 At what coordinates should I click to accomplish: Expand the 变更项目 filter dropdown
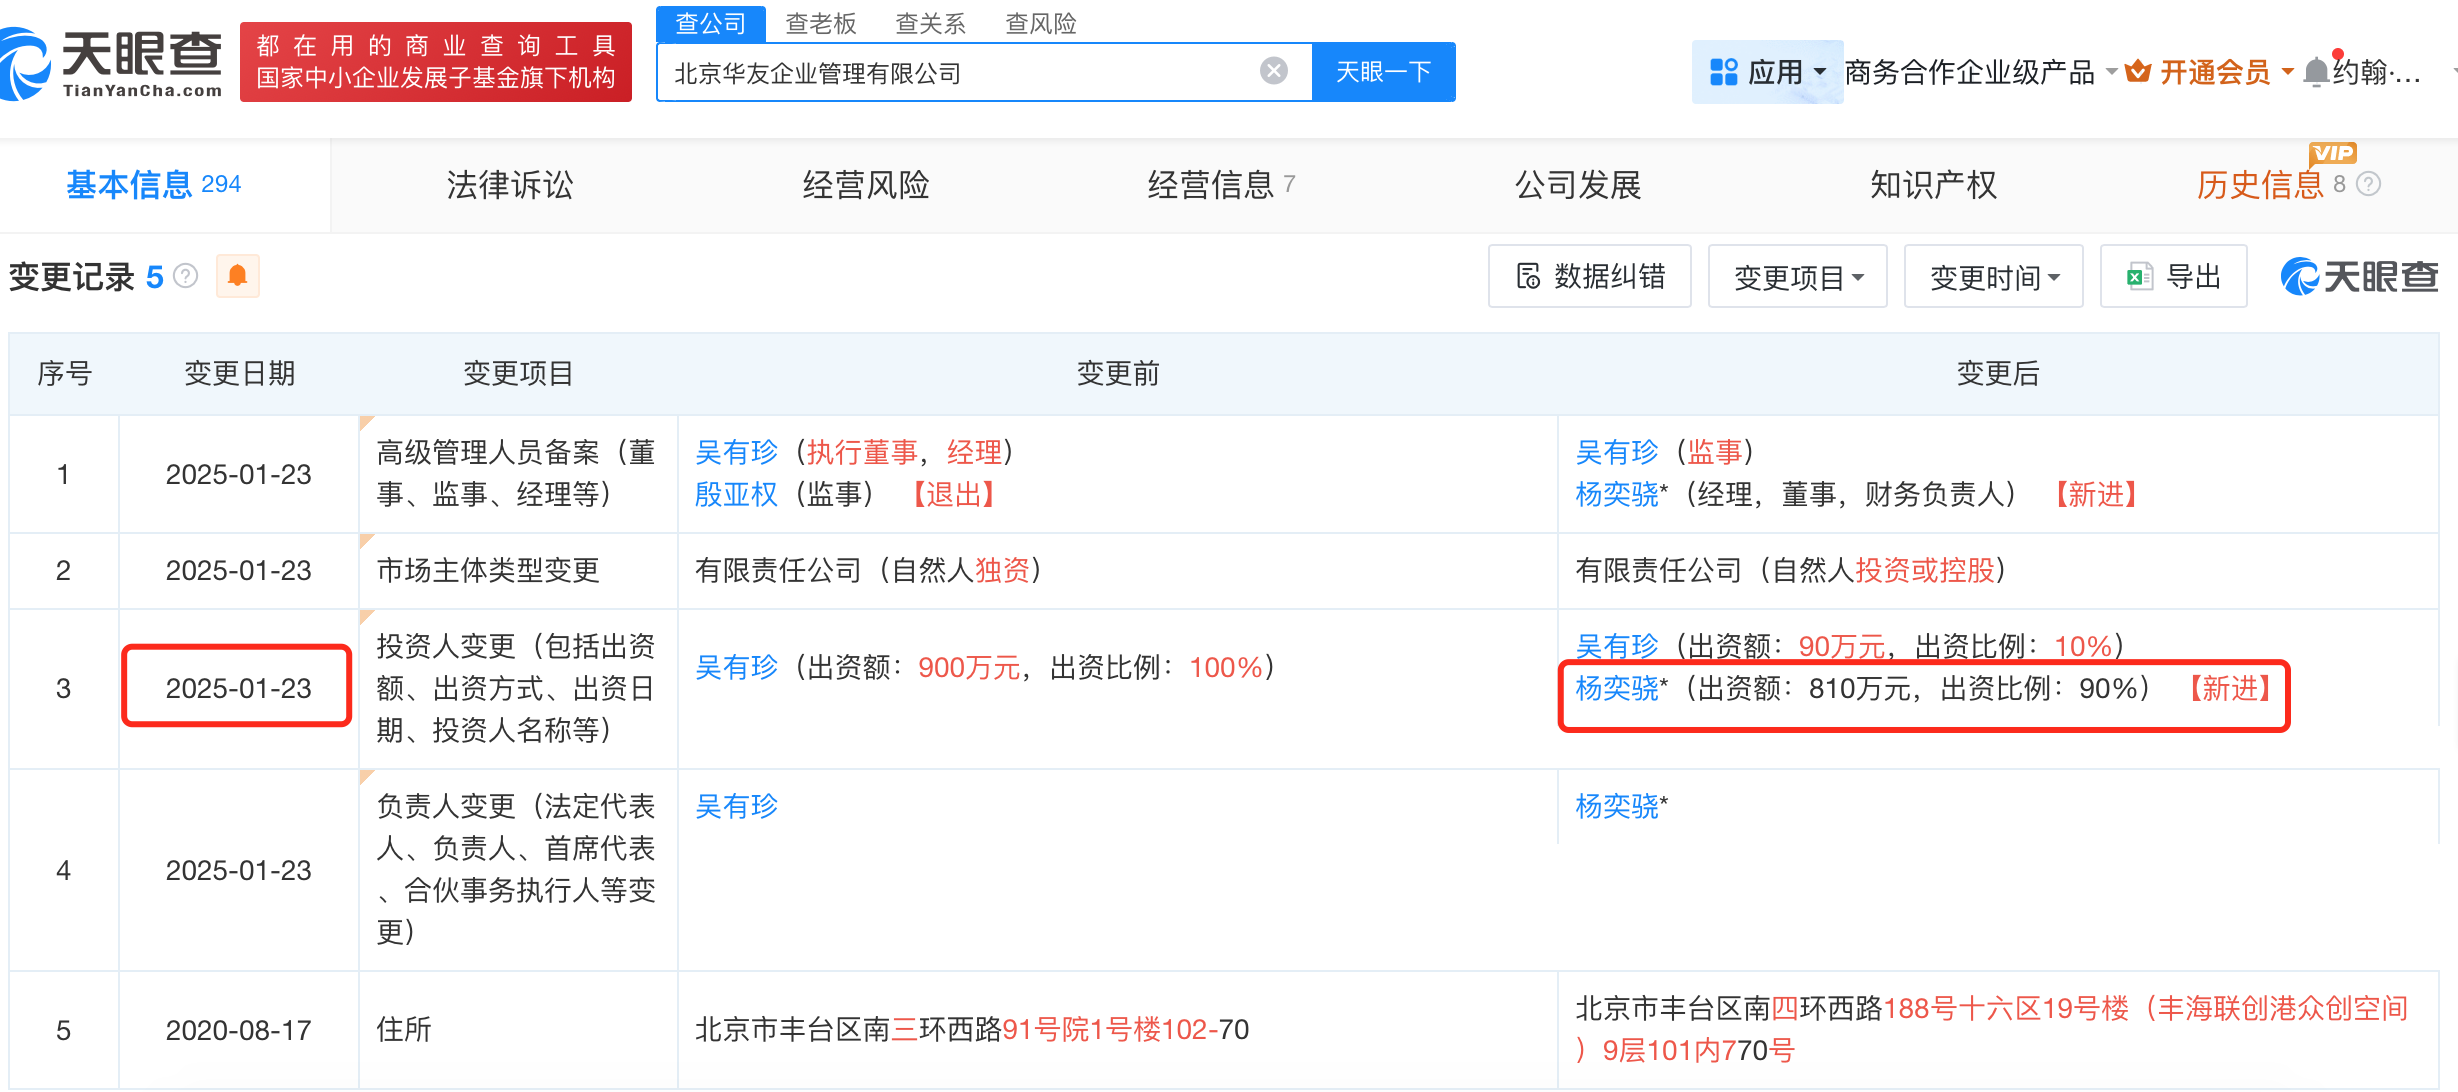(1797, 277)
